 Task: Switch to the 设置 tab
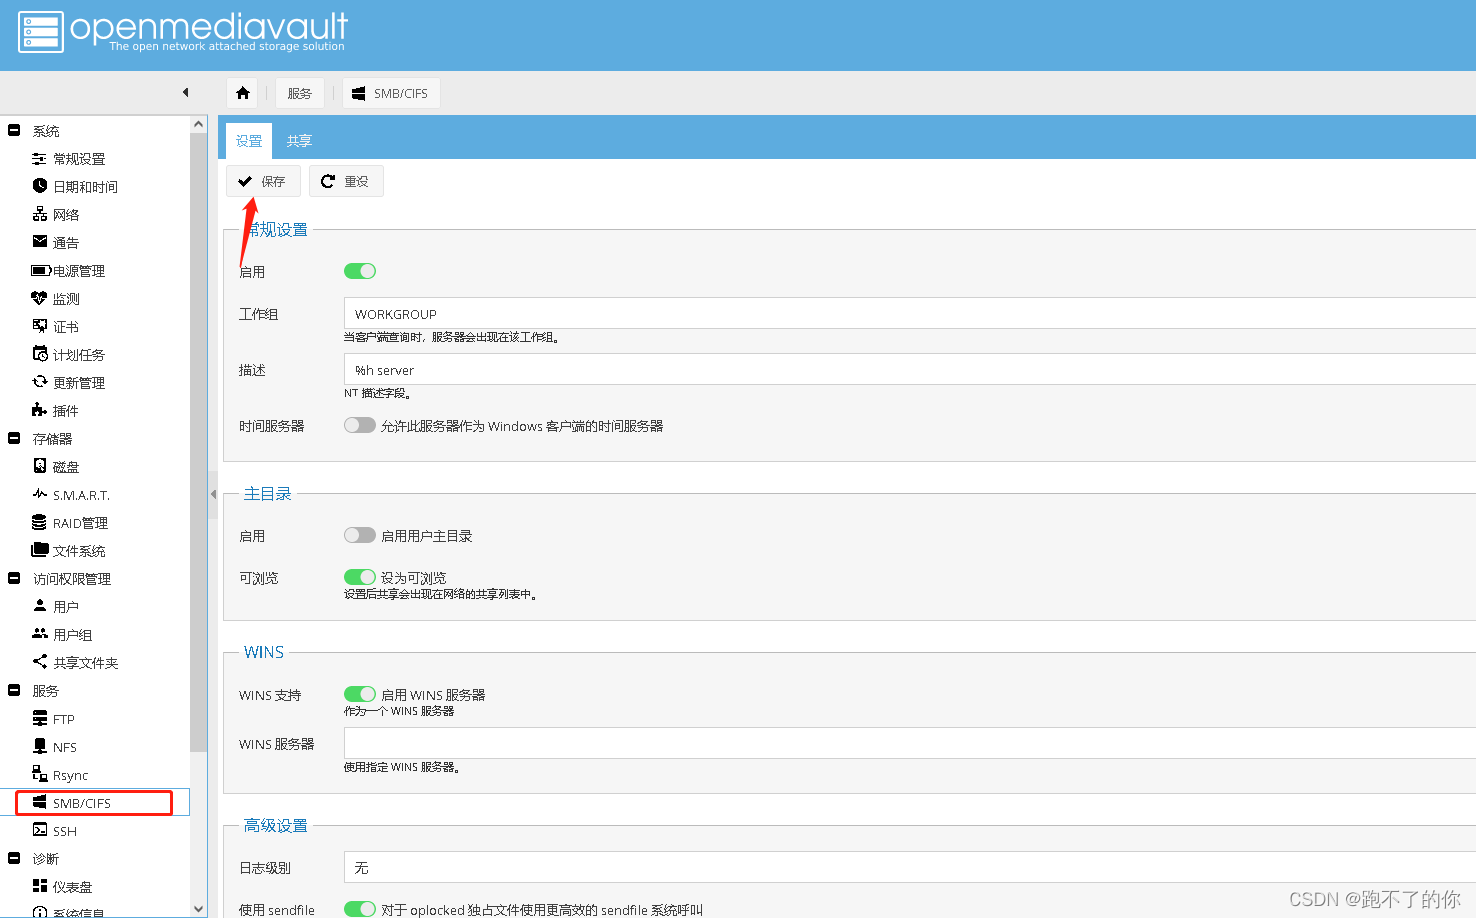(249, 141)
